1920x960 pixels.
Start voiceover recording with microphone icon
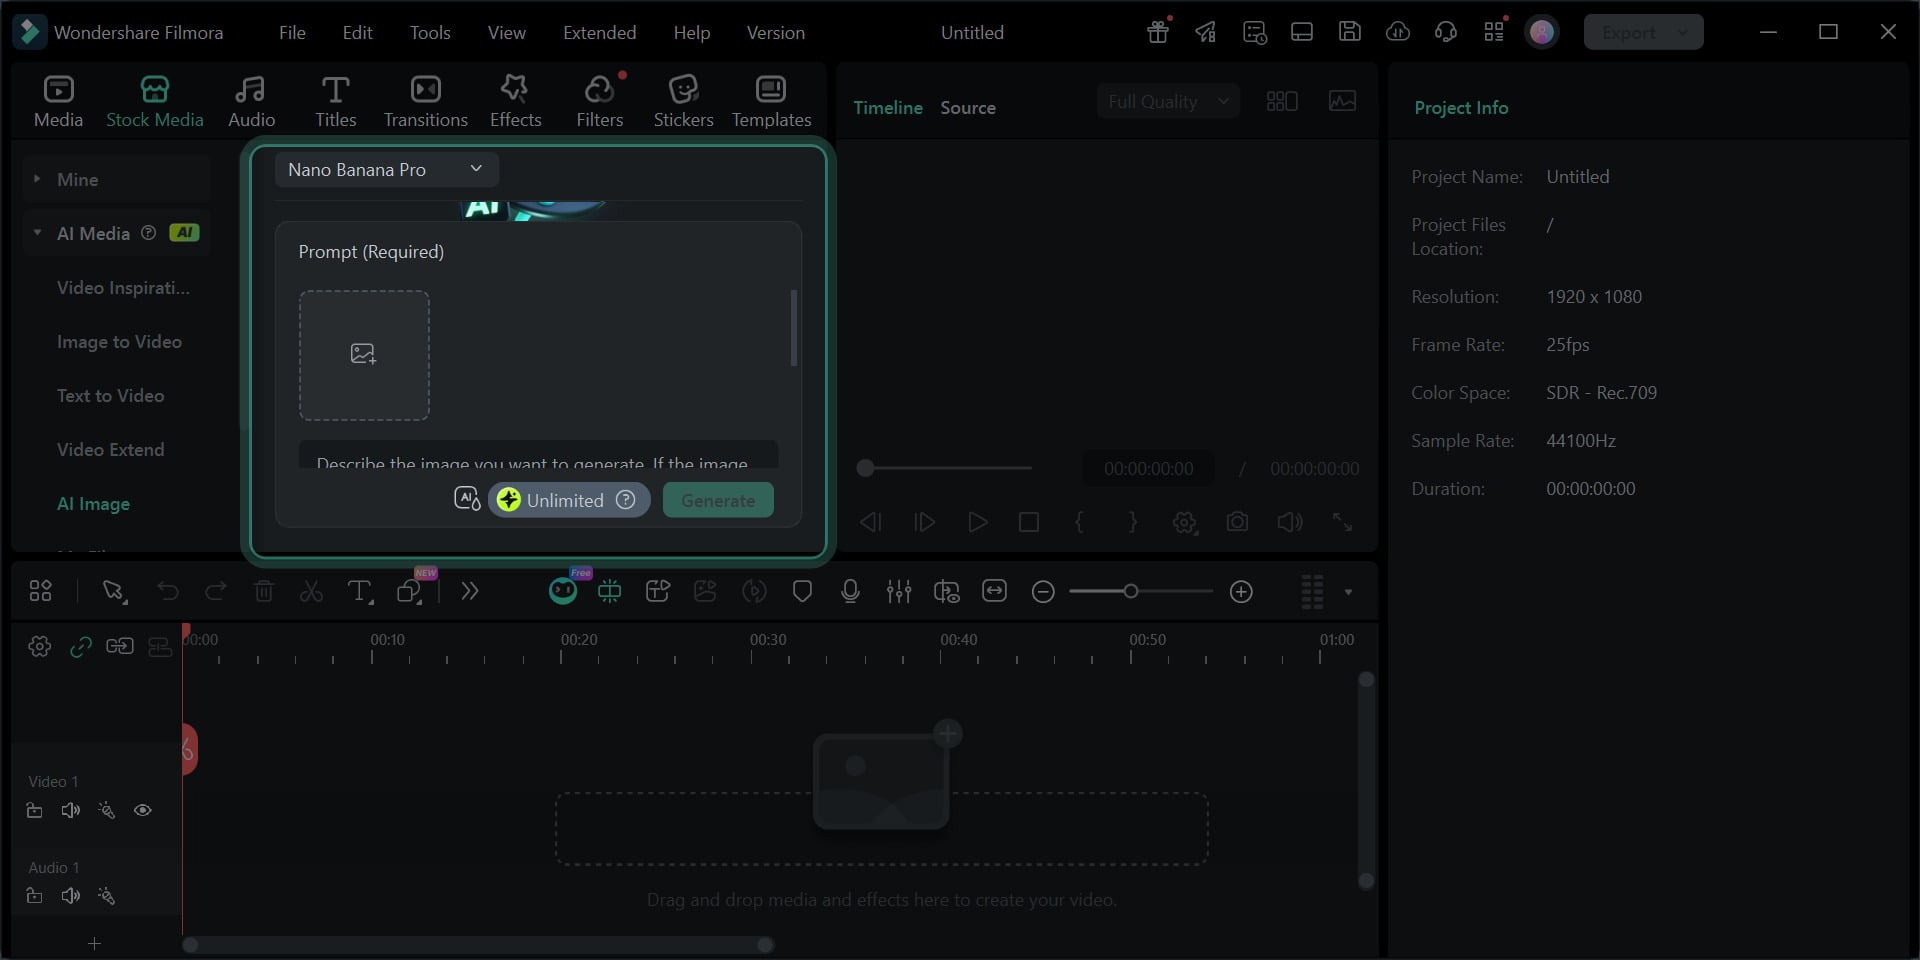pyautogui.click(x=850, y=592)
